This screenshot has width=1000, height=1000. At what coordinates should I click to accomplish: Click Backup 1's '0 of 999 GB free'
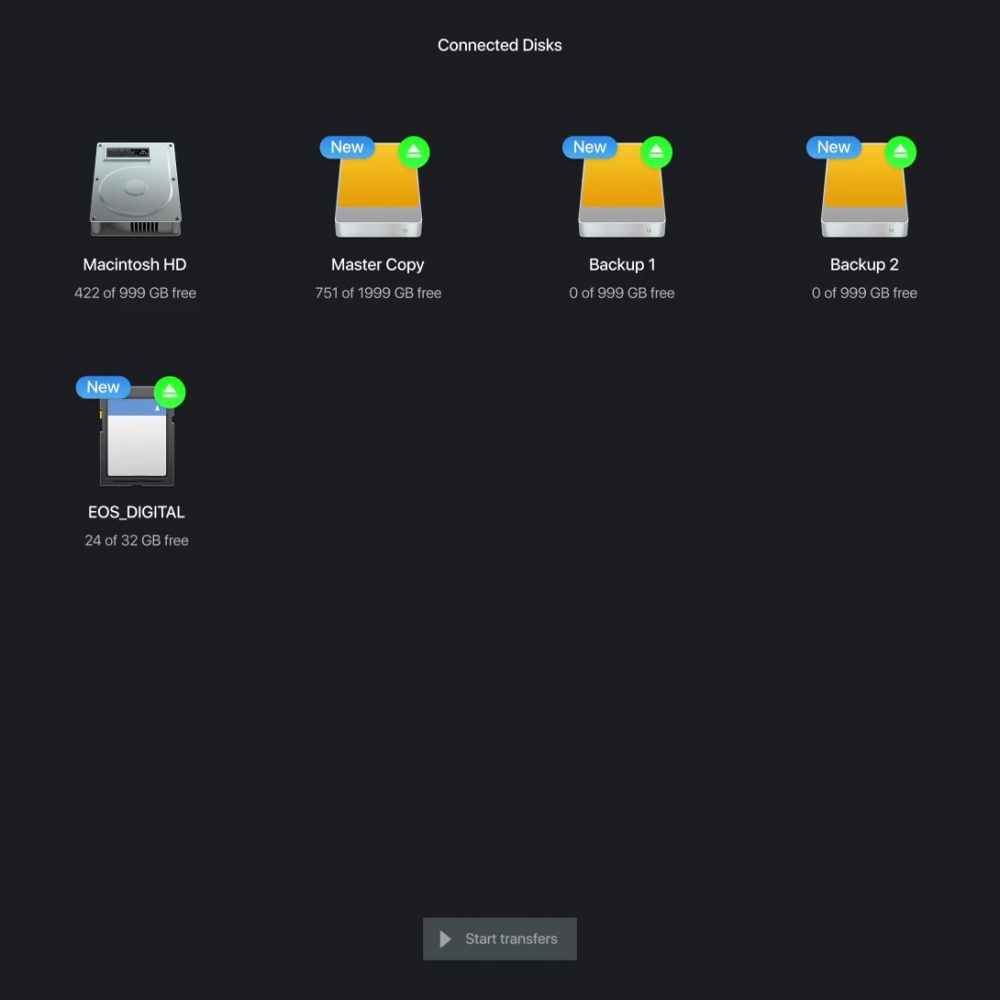[622, 293]
